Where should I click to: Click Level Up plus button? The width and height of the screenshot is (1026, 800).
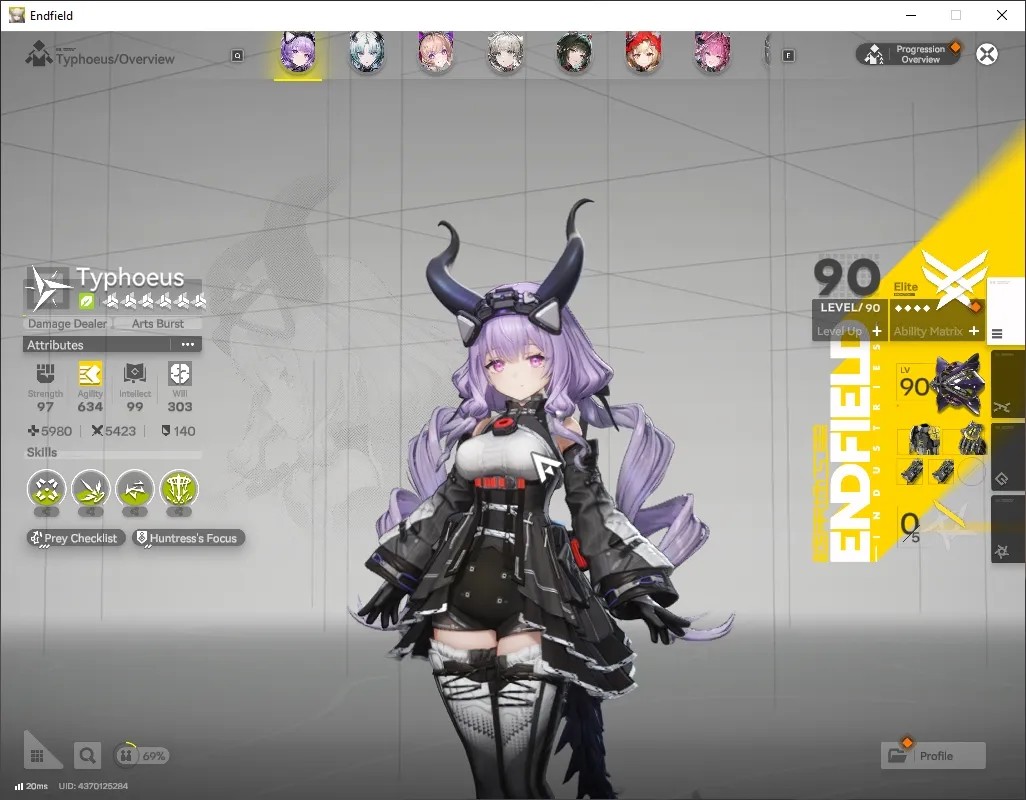coord(877,332)
